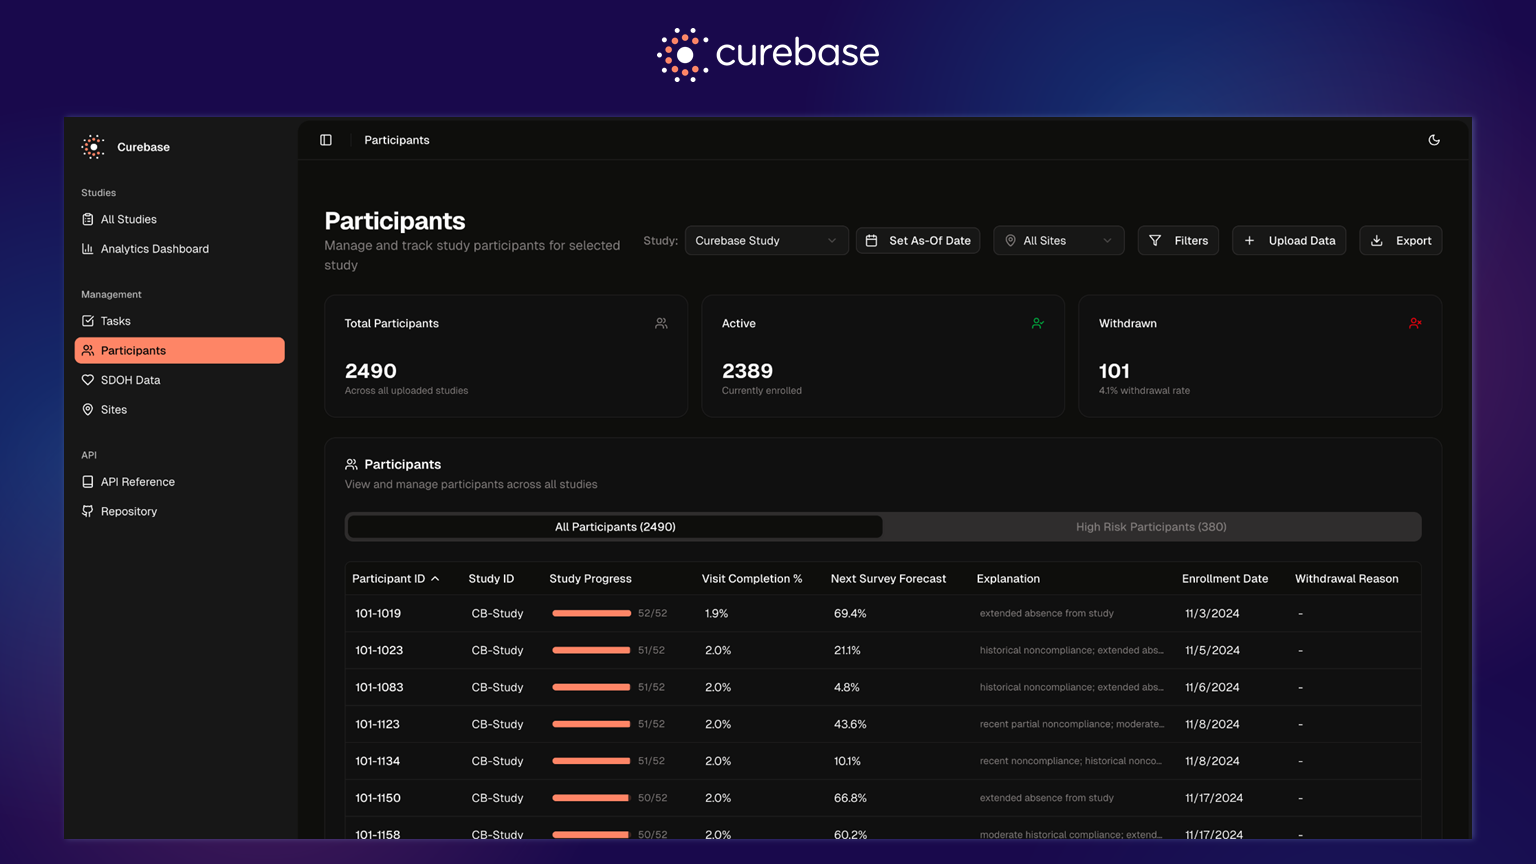Navigate to the Sites page
This screenshot has width=1536, height=864.
pos(113,410)
